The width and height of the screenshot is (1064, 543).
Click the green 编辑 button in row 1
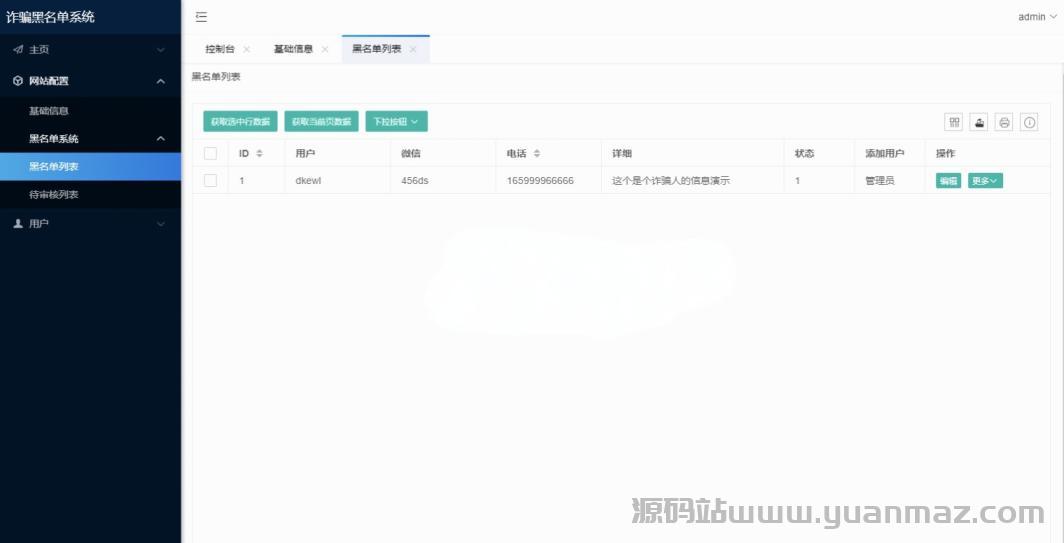point(947,181)
